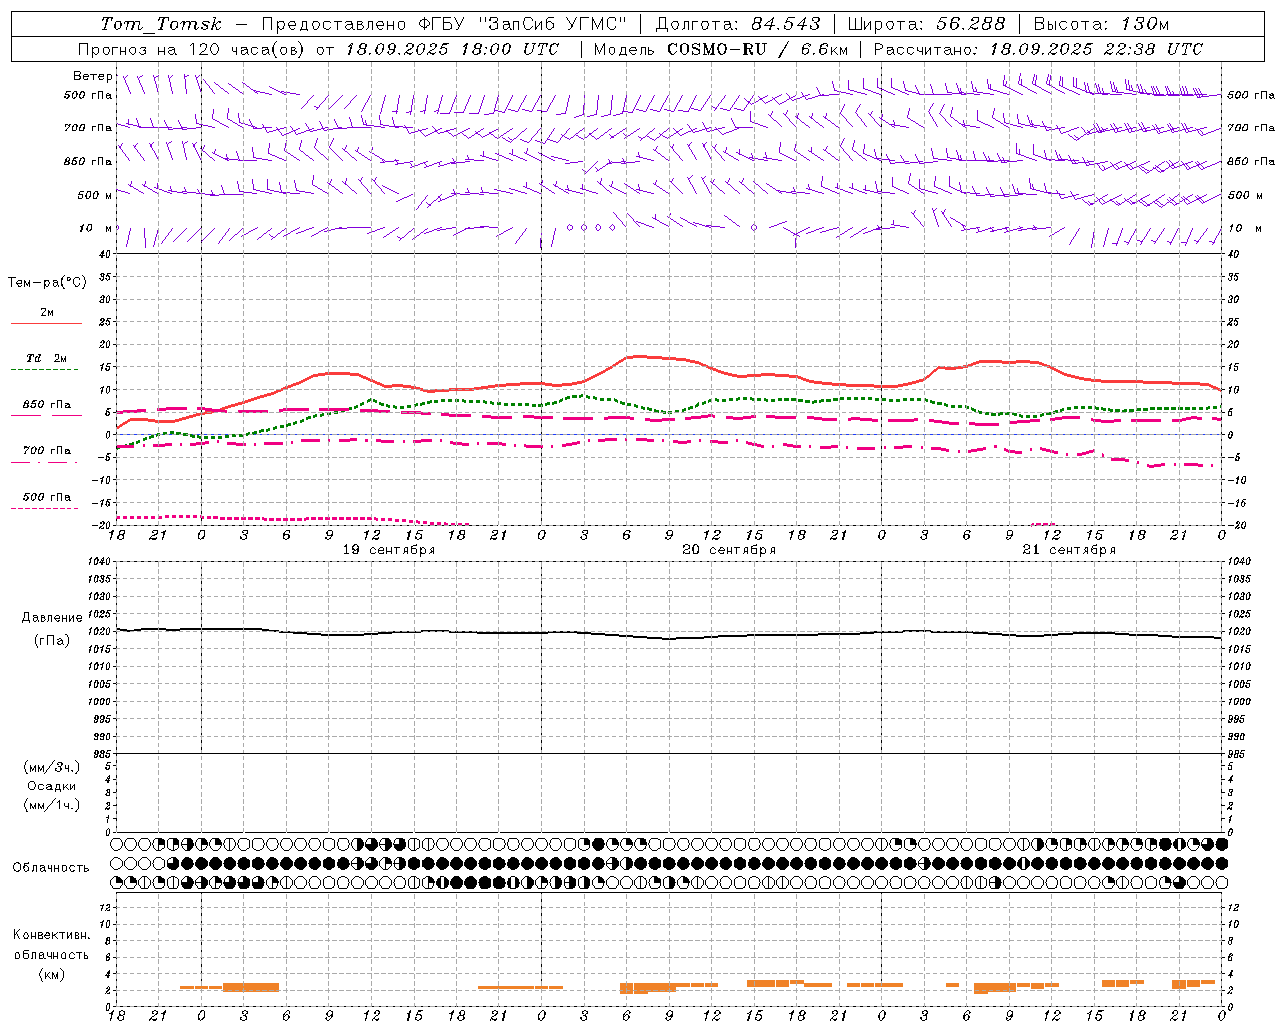
Task: Click the solid line sample under 2м legend
Action: pyautogui.click(x=46, y=324)
